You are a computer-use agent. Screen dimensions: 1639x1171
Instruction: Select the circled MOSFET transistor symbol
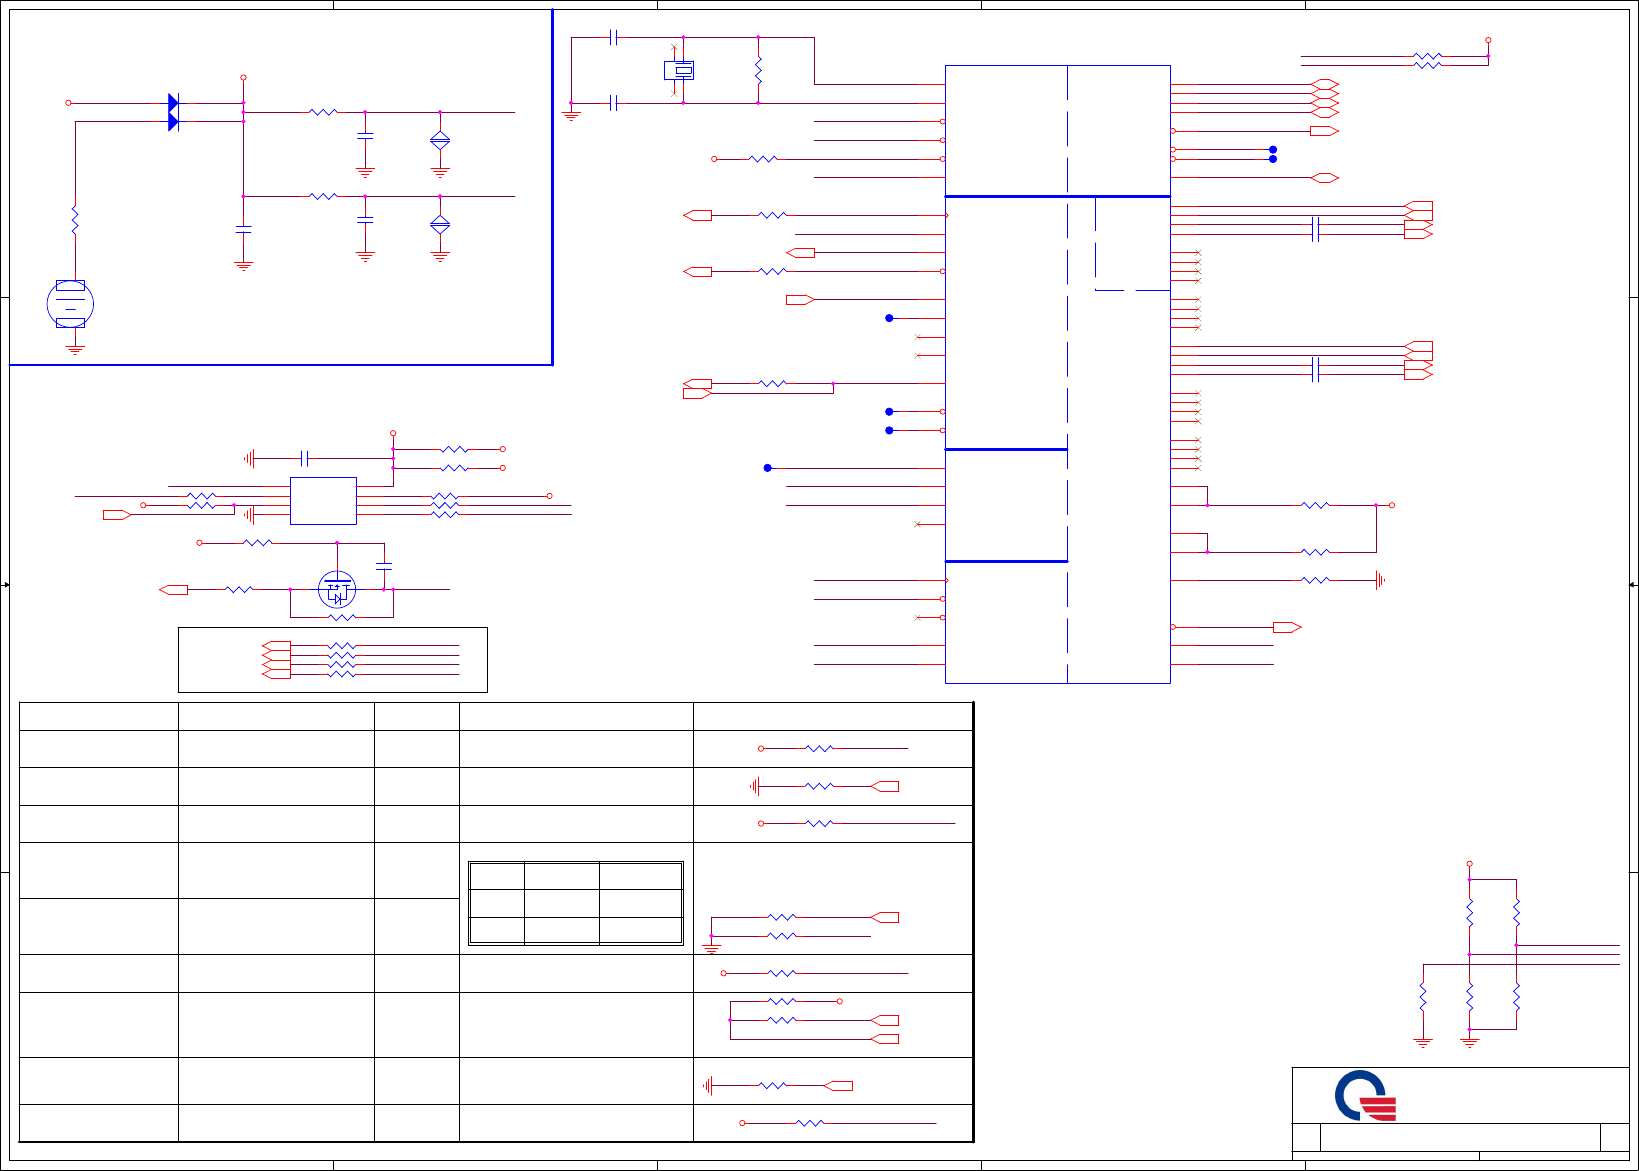click(337, 590)
